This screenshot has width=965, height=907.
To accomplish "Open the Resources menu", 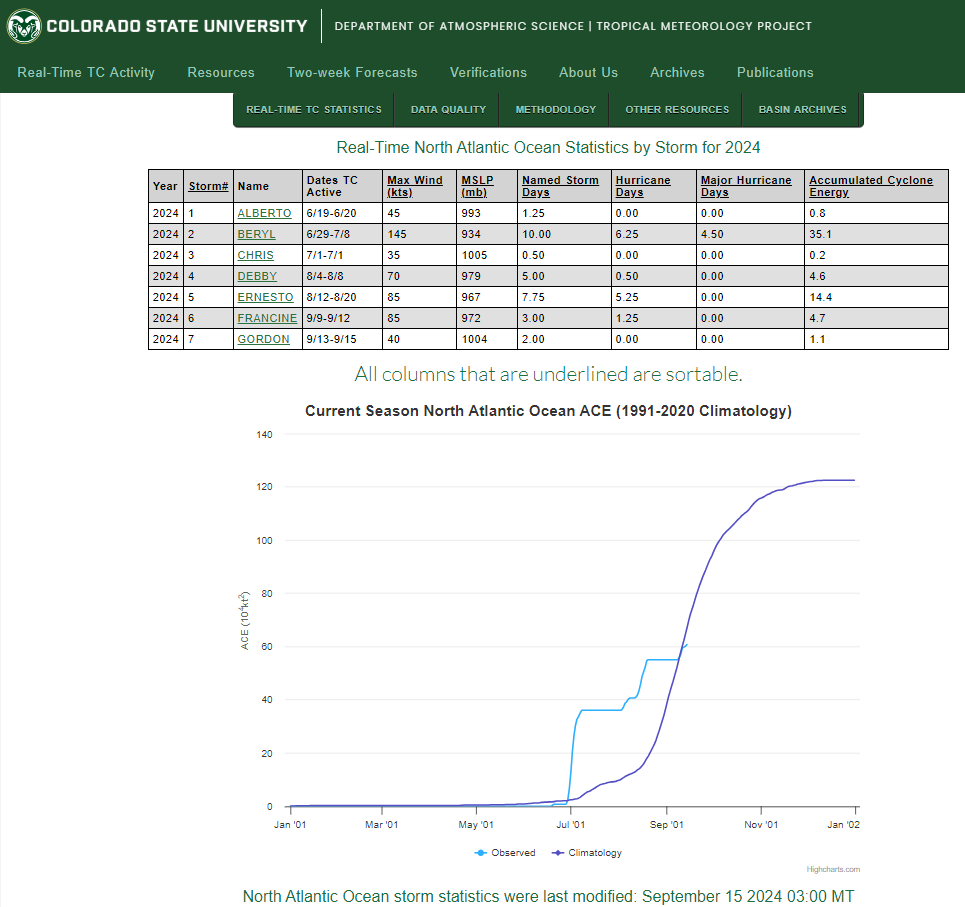I will point(221,73).
